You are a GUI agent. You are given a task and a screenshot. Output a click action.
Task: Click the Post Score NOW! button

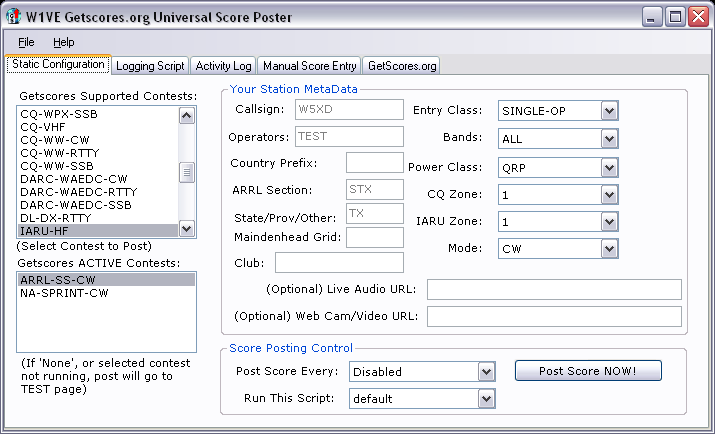pyautogui.click(x=588, y=371)
